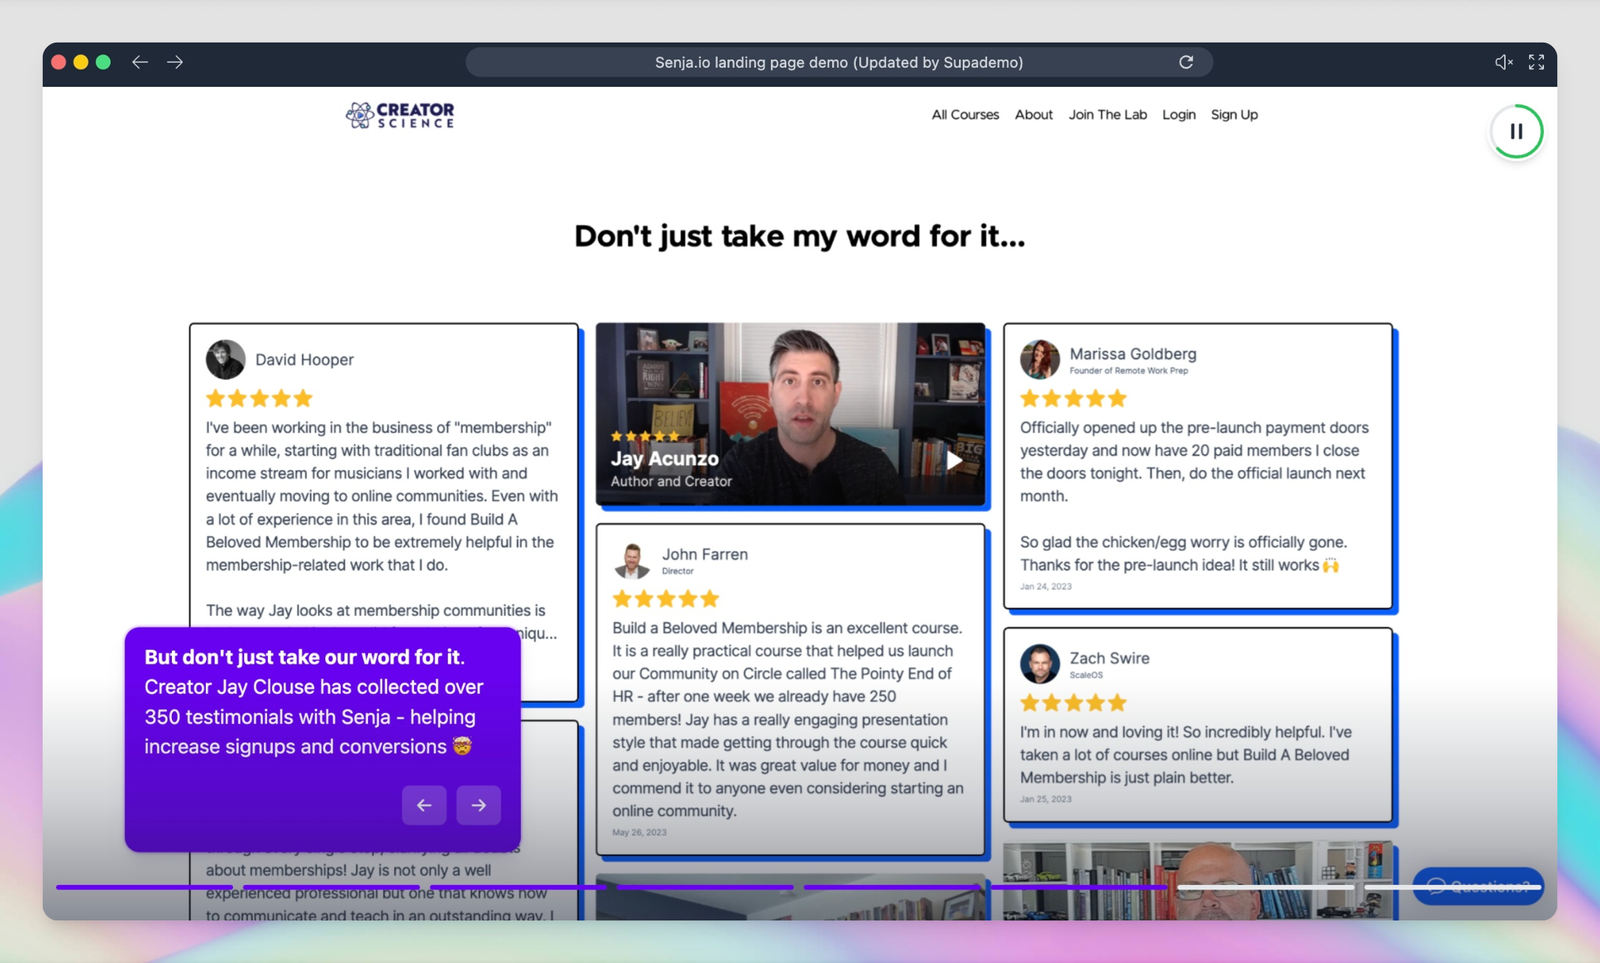Click the star rating on John Farren's review
The height and width of the screenshot is (963, 1600).
coord(665,599)
